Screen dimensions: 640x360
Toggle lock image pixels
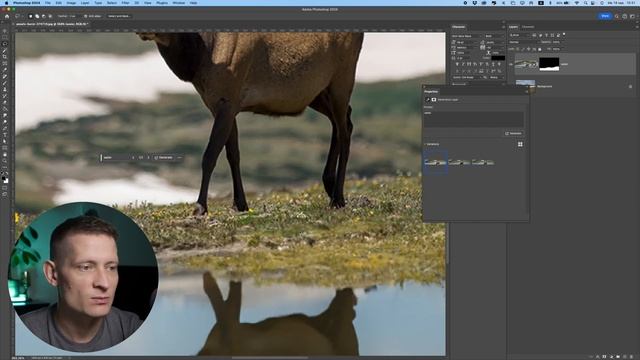pos(523,49)
